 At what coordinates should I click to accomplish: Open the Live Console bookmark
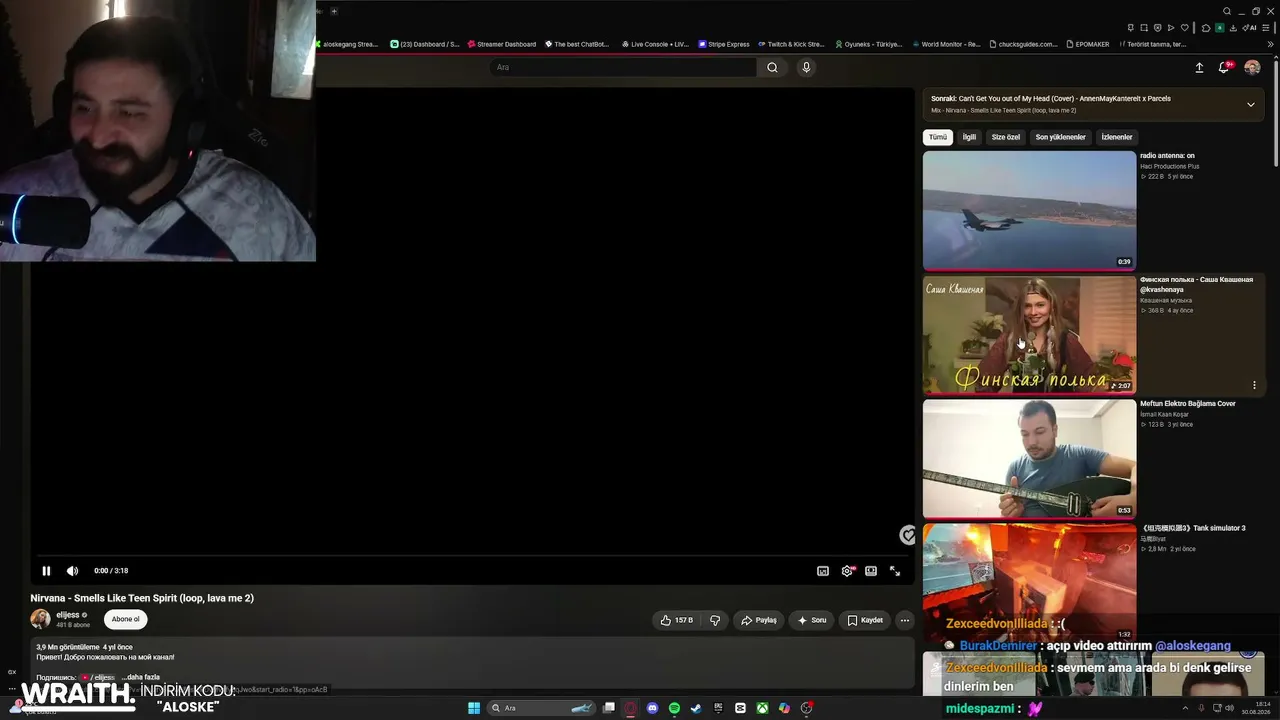click(655, 44)
